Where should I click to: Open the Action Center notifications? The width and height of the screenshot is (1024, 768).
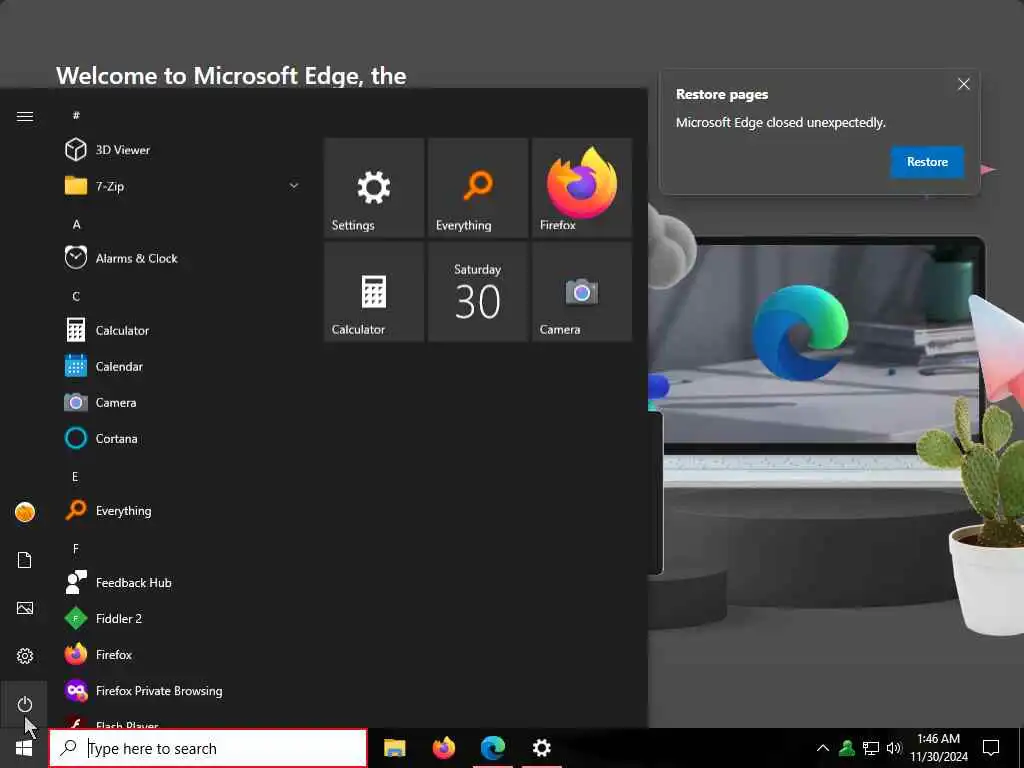(991, 748)
